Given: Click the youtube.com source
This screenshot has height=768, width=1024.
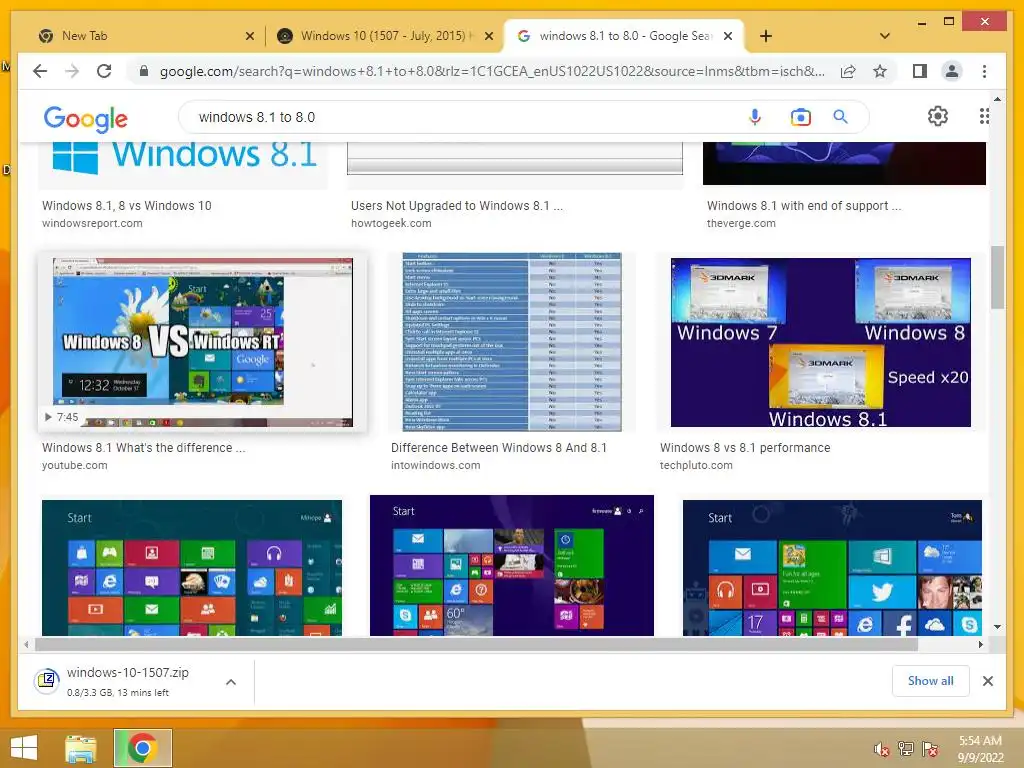Looking at the screenshot, I should (74, 466).
